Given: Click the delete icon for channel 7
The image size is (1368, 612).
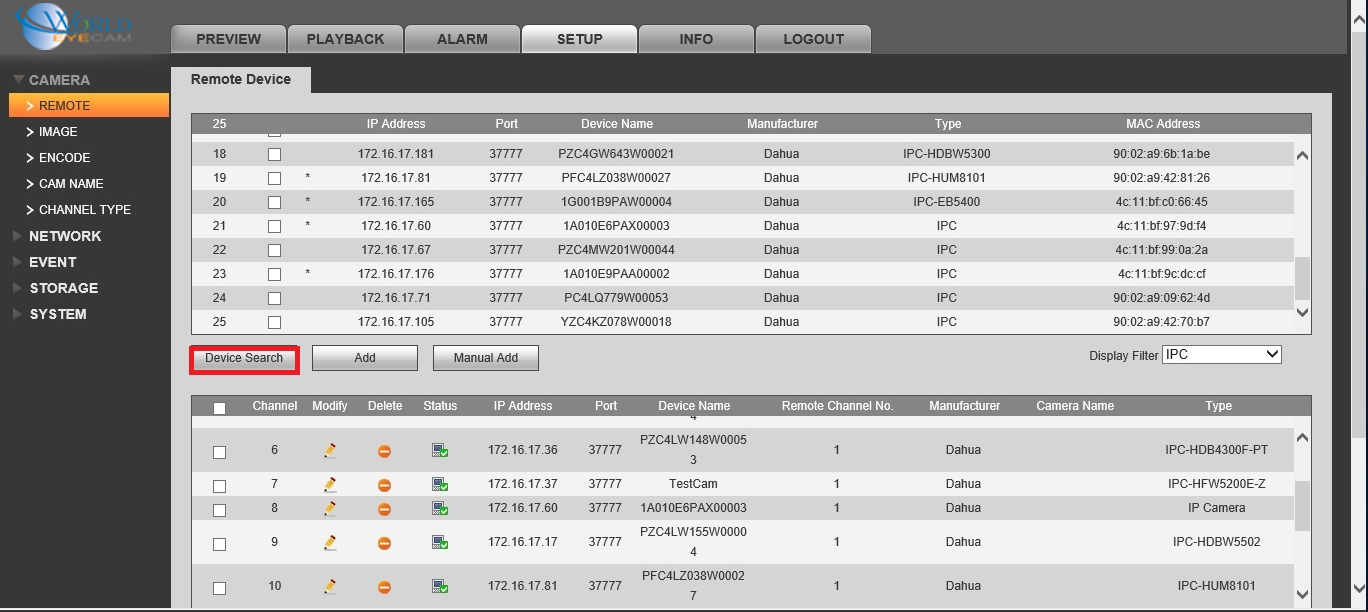Looking at the screenshot, I should 384,485.
